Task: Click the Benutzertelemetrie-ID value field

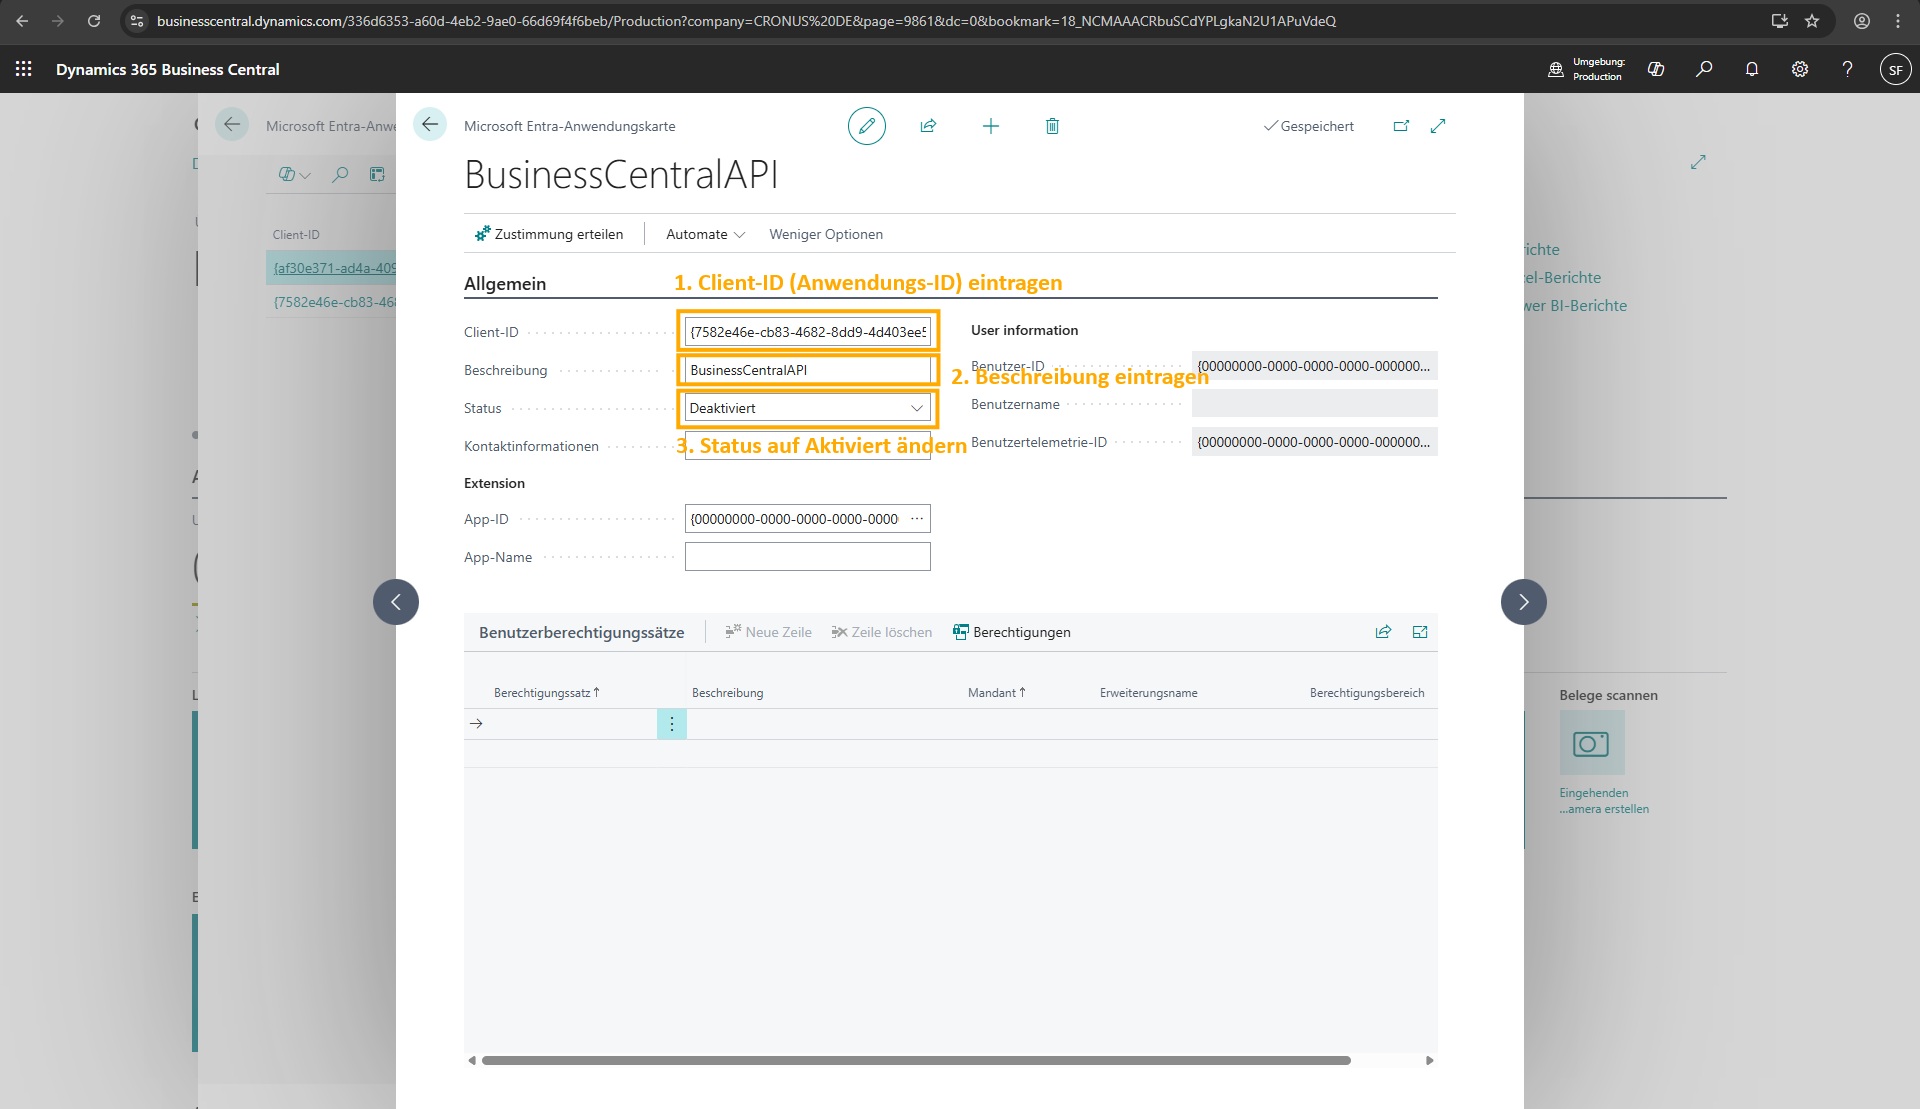Action: (x=1314, y=442)
